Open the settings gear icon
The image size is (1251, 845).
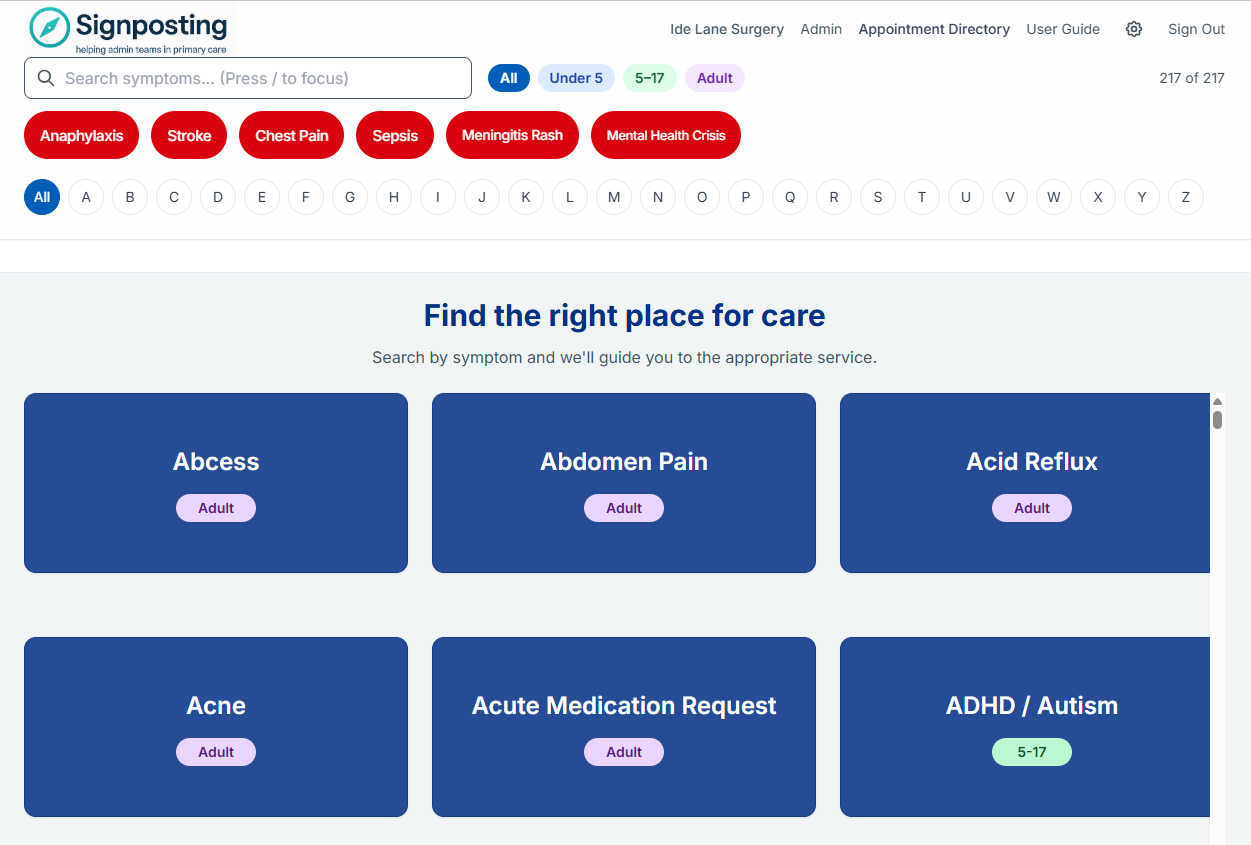click(x=1134, y=29)
